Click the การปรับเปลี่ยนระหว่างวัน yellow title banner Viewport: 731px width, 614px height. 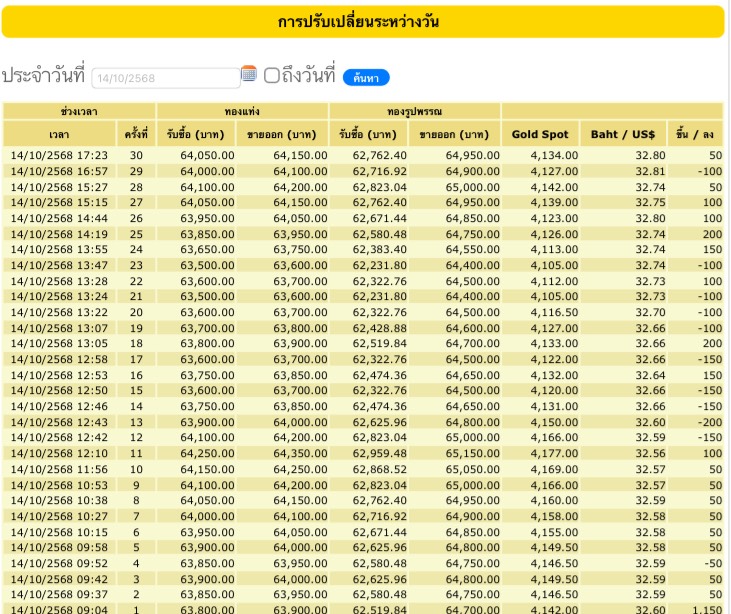click(361, 22)
